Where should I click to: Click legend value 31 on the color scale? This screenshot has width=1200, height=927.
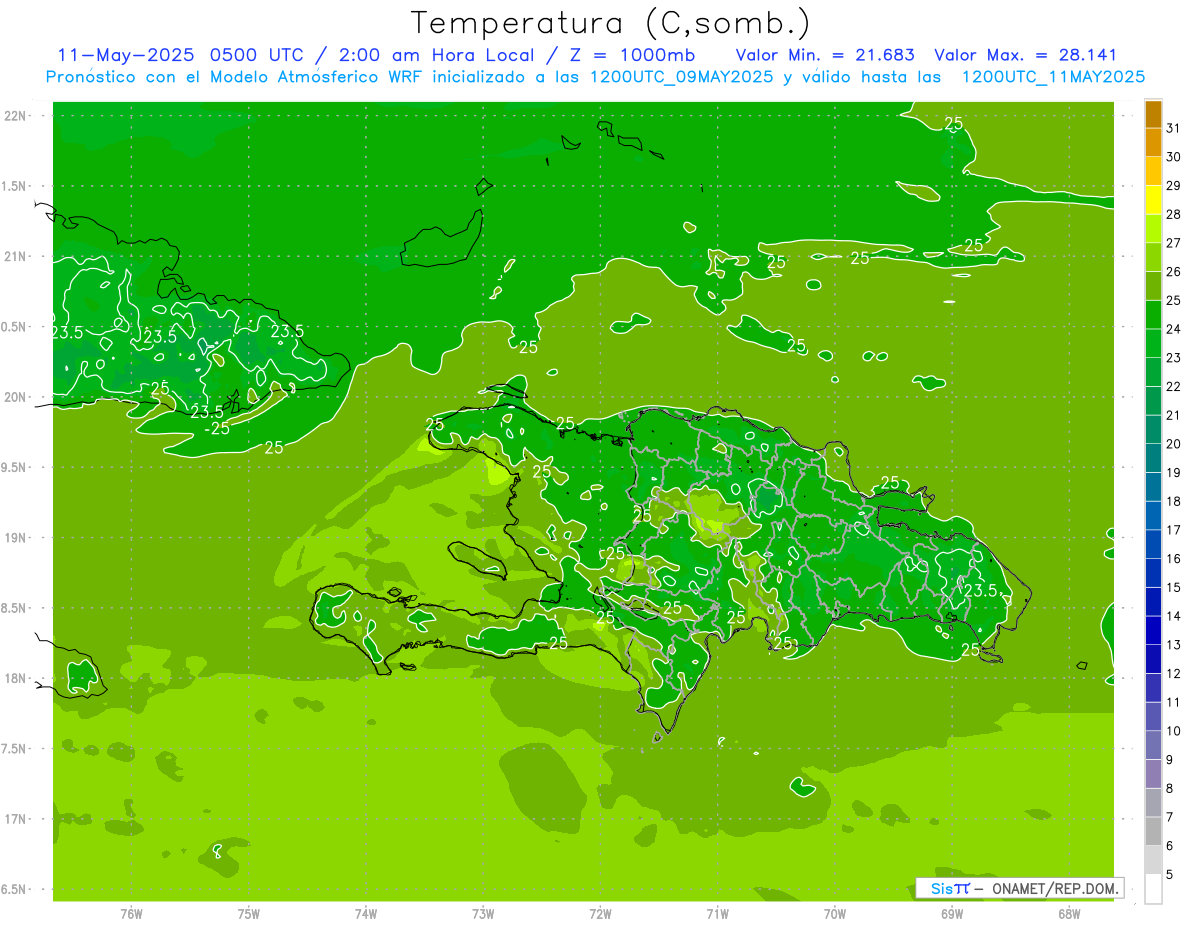tap(1174, 128)
